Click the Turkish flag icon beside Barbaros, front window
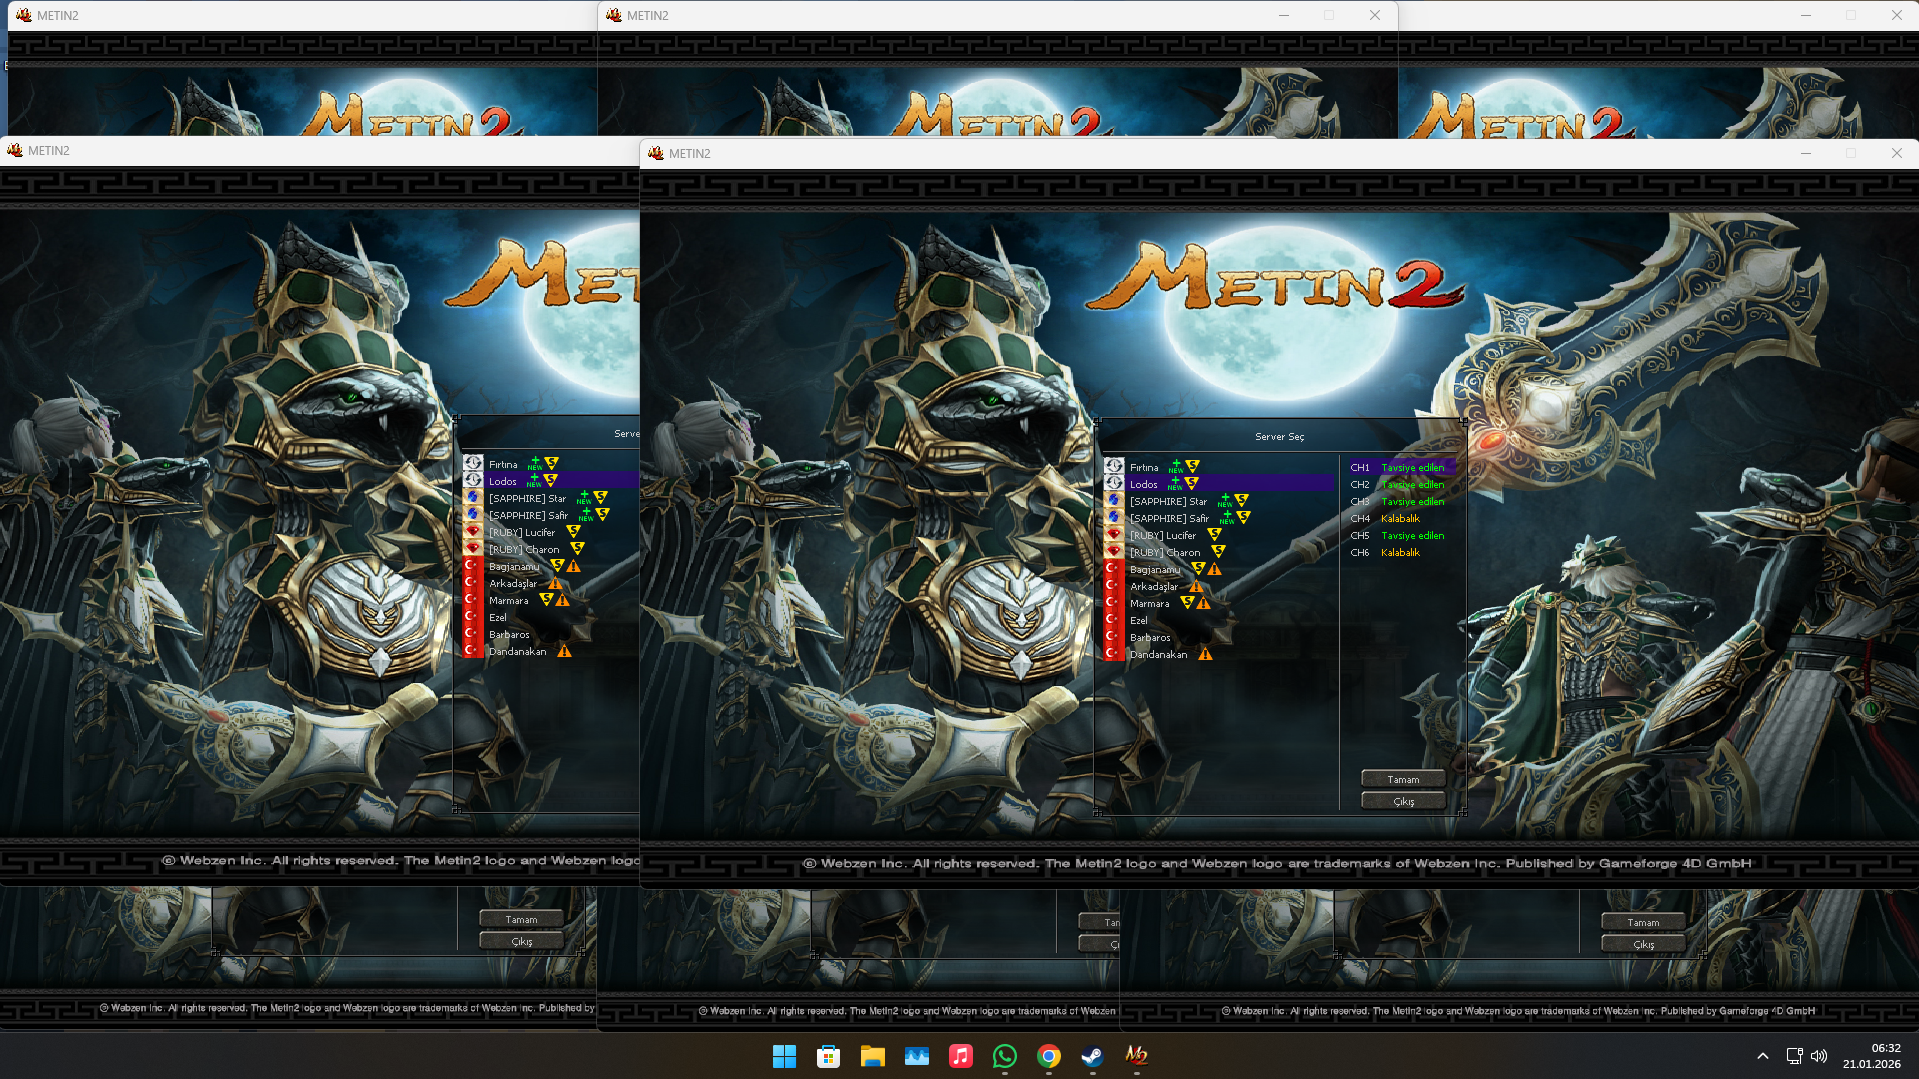 click(1114, 637)
